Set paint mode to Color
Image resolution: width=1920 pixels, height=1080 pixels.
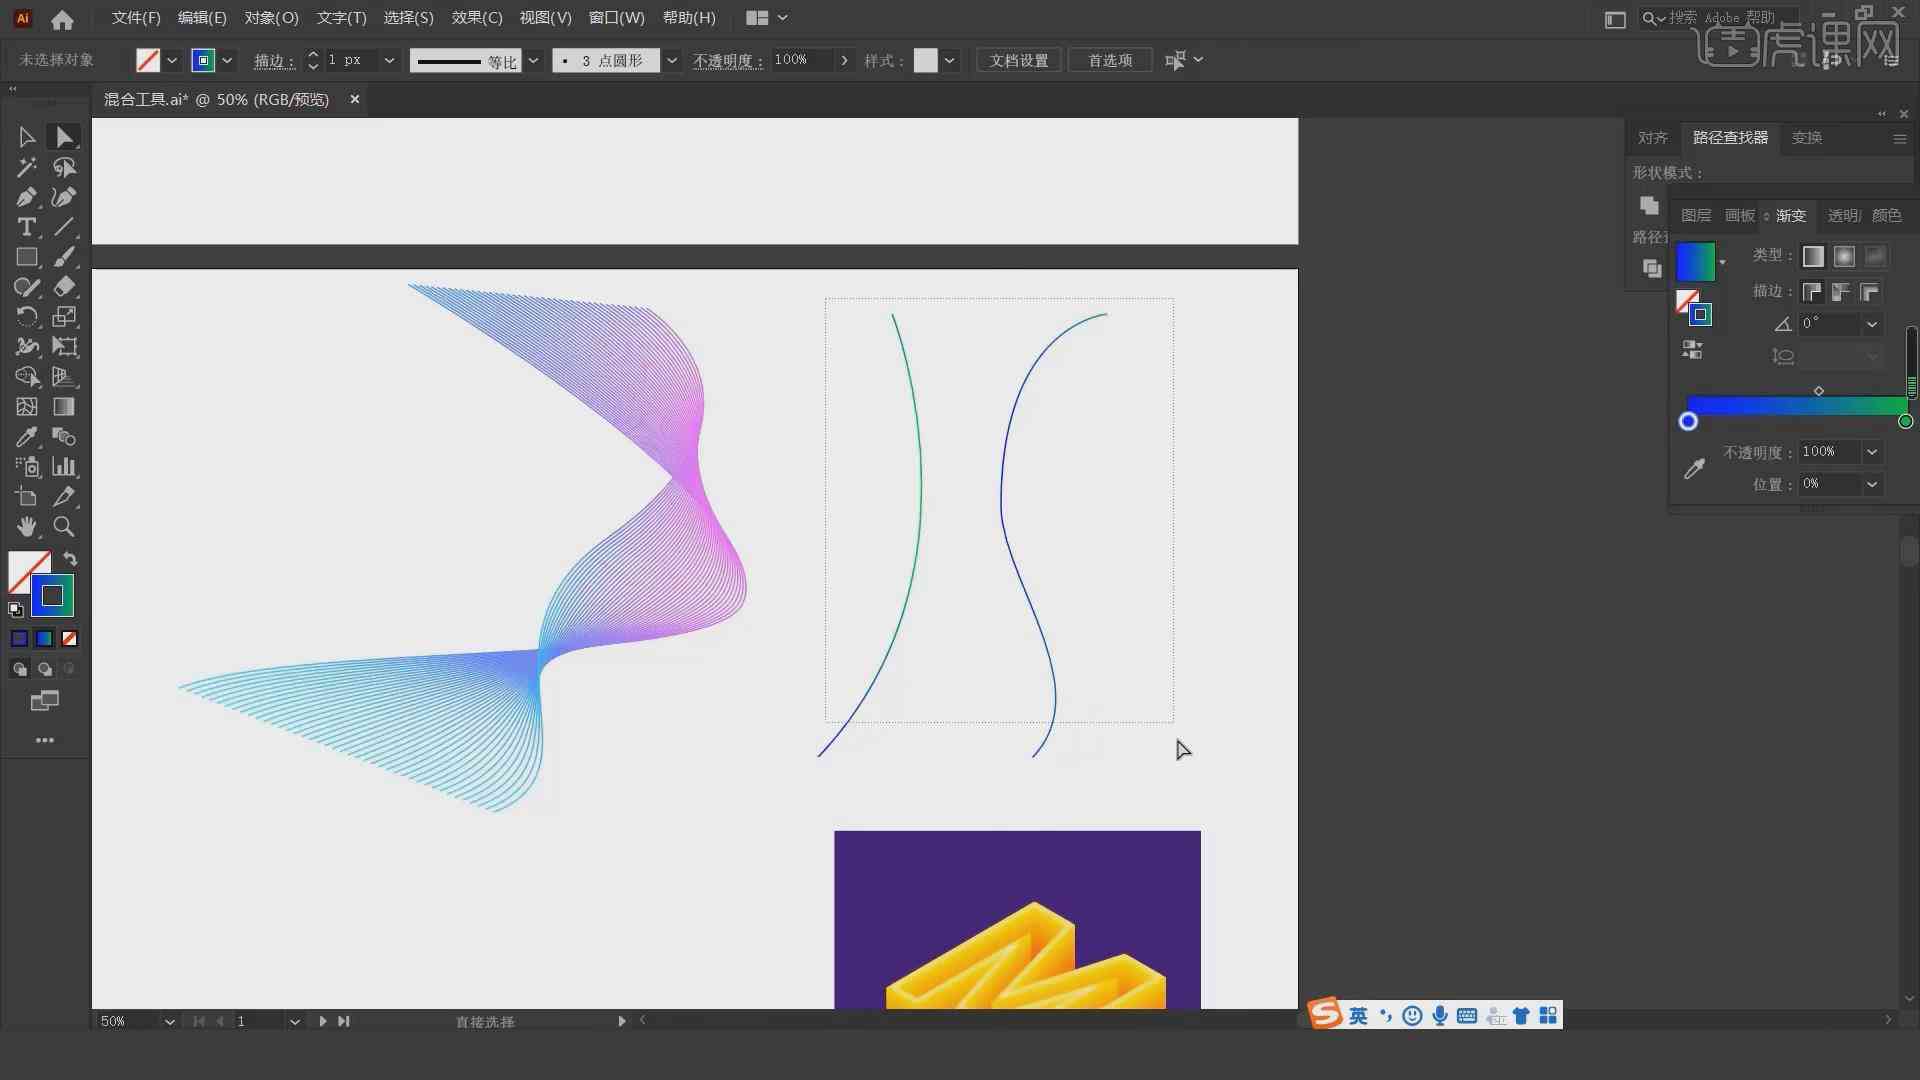tap(19, 639)
